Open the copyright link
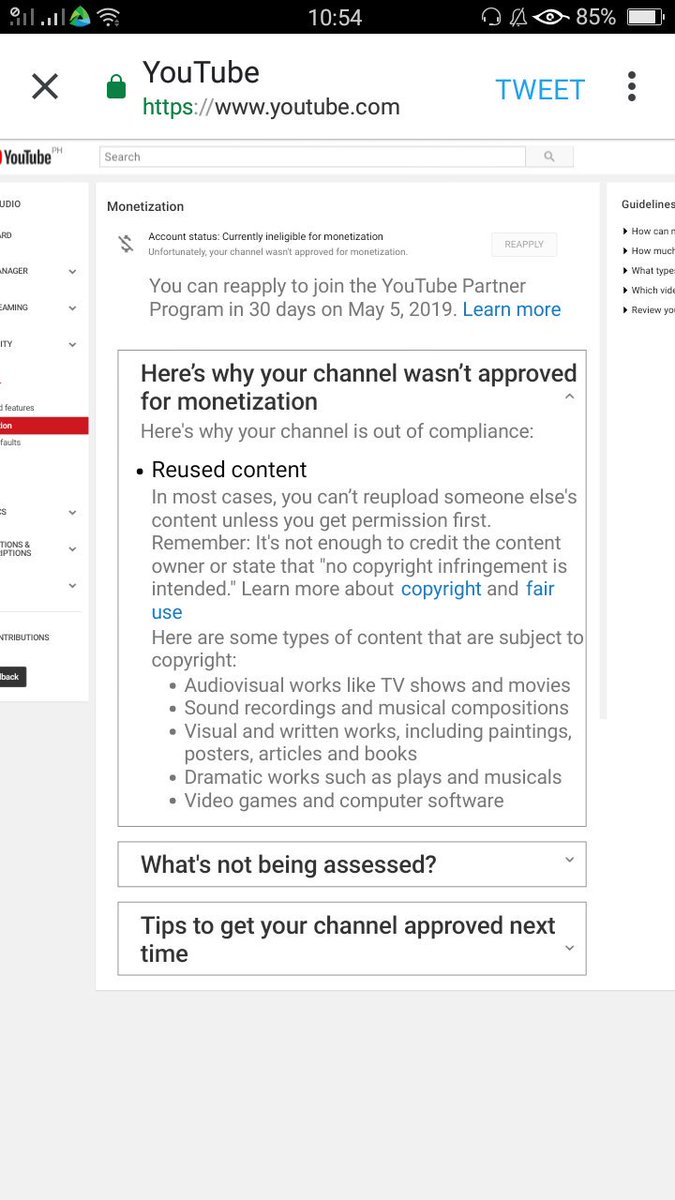The width and height of the screenshot is (675, 1200). pos(441,589)
